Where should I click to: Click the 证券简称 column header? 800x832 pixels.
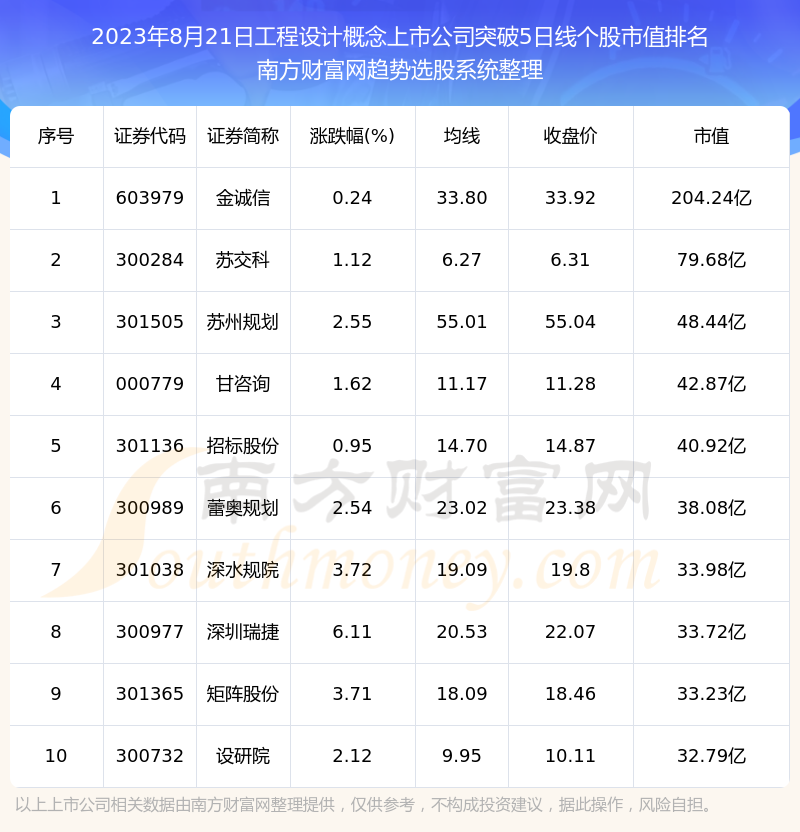point(243,136)
